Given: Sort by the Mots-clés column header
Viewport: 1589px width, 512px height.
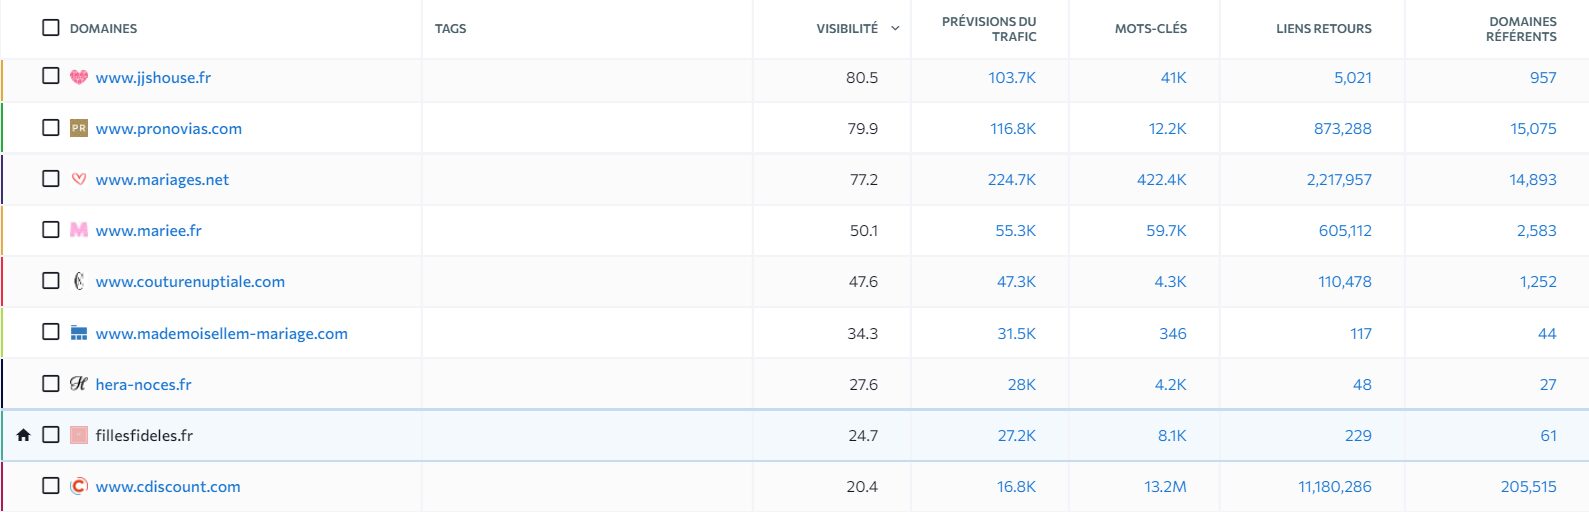Looking at the screenshot, I should click(x=1151, y=28).
